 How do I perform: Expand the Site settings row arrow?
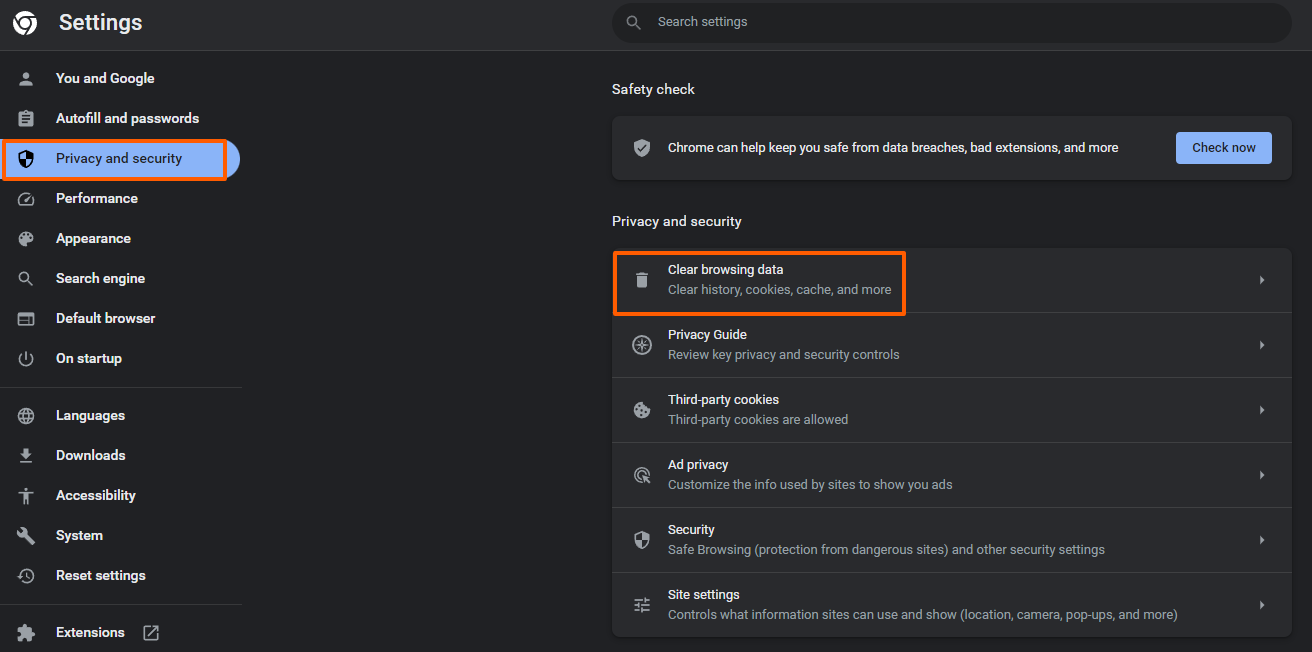[1262, 605]
